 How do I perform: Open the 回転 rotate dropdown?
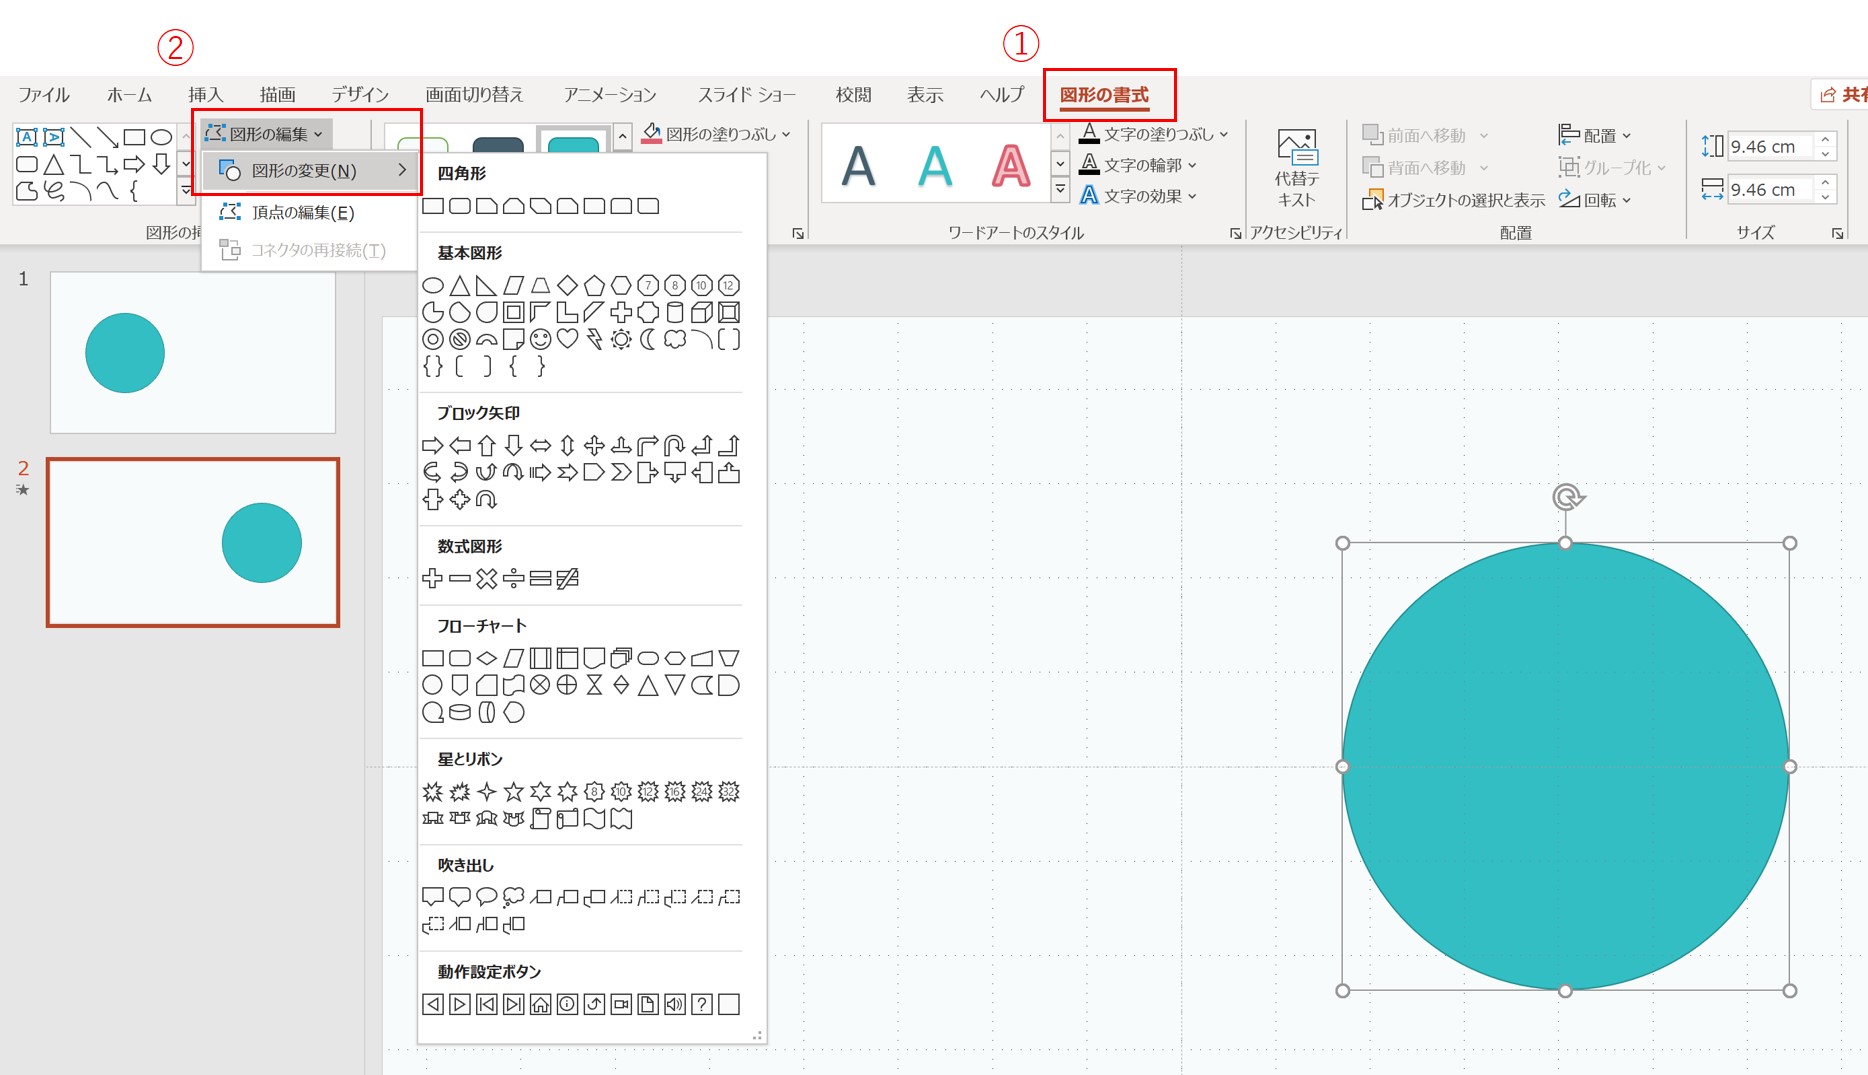[x=1595, y=200]
